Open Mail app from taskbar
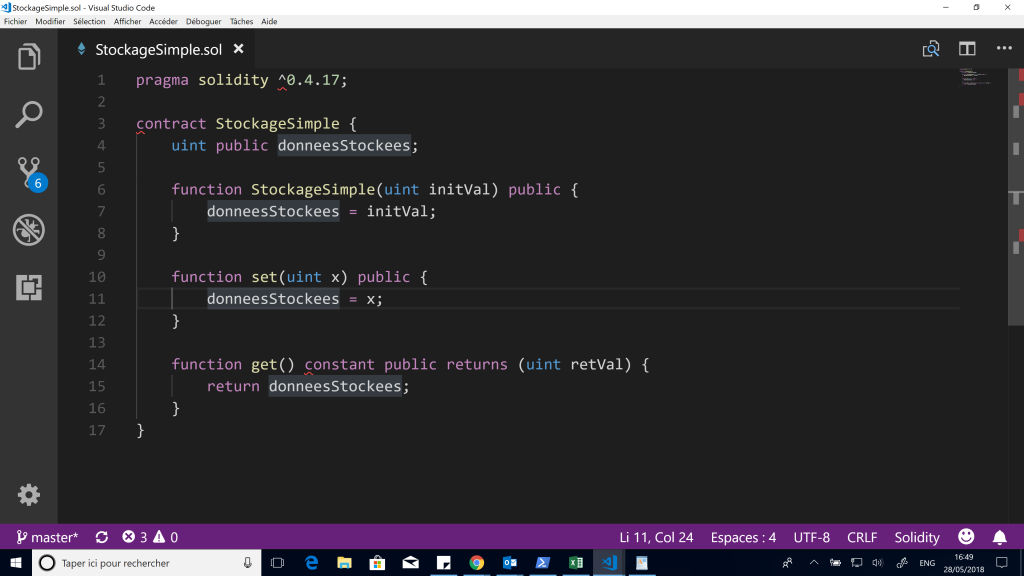 [411, 563]
